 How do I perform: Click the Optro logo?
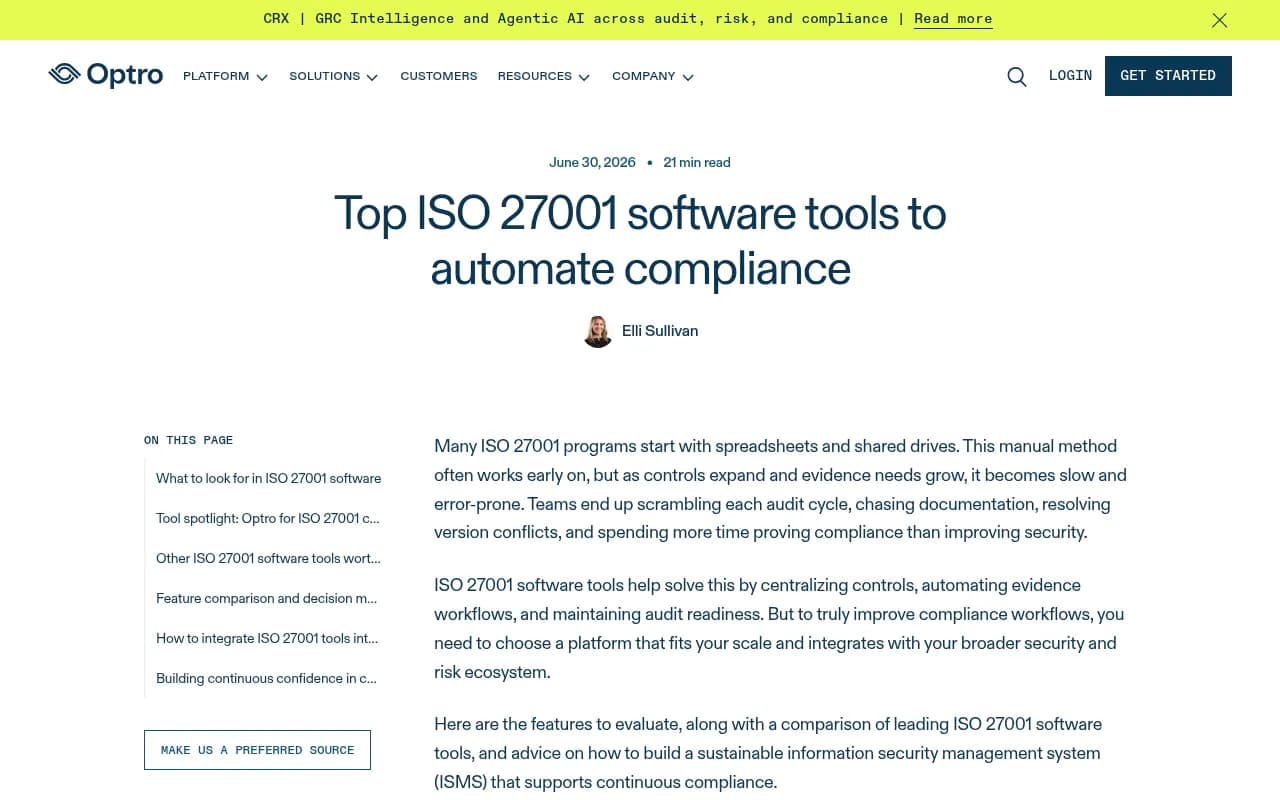(106, 75)
